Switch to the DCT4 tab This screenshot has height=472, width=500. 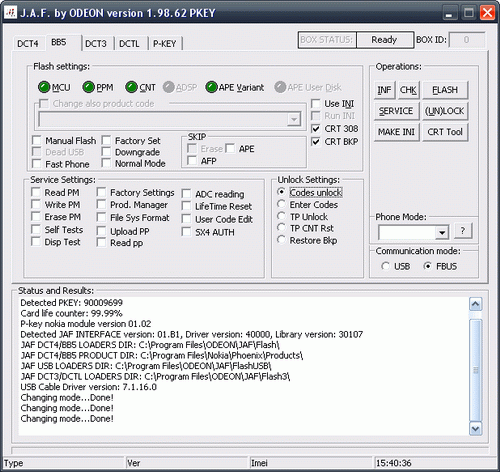point(28,44)
